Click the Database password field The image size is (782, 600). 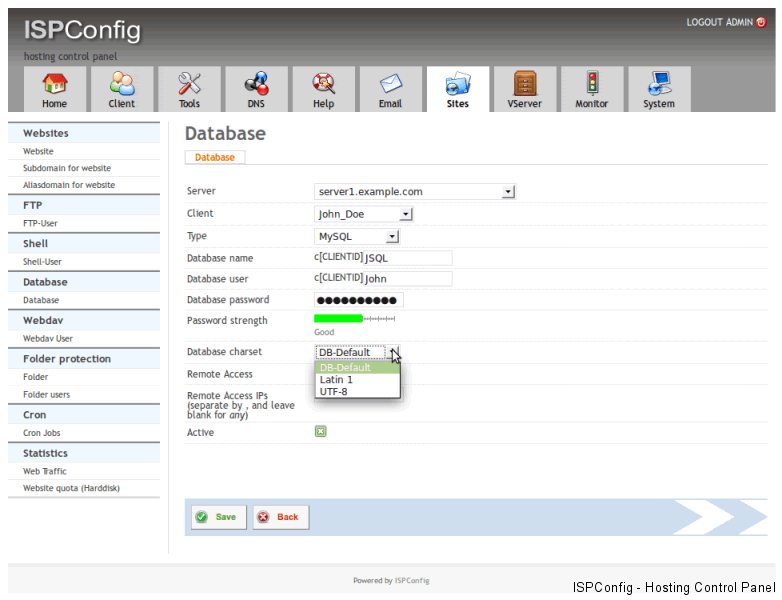pyautogui.click(x=358, y=300)
